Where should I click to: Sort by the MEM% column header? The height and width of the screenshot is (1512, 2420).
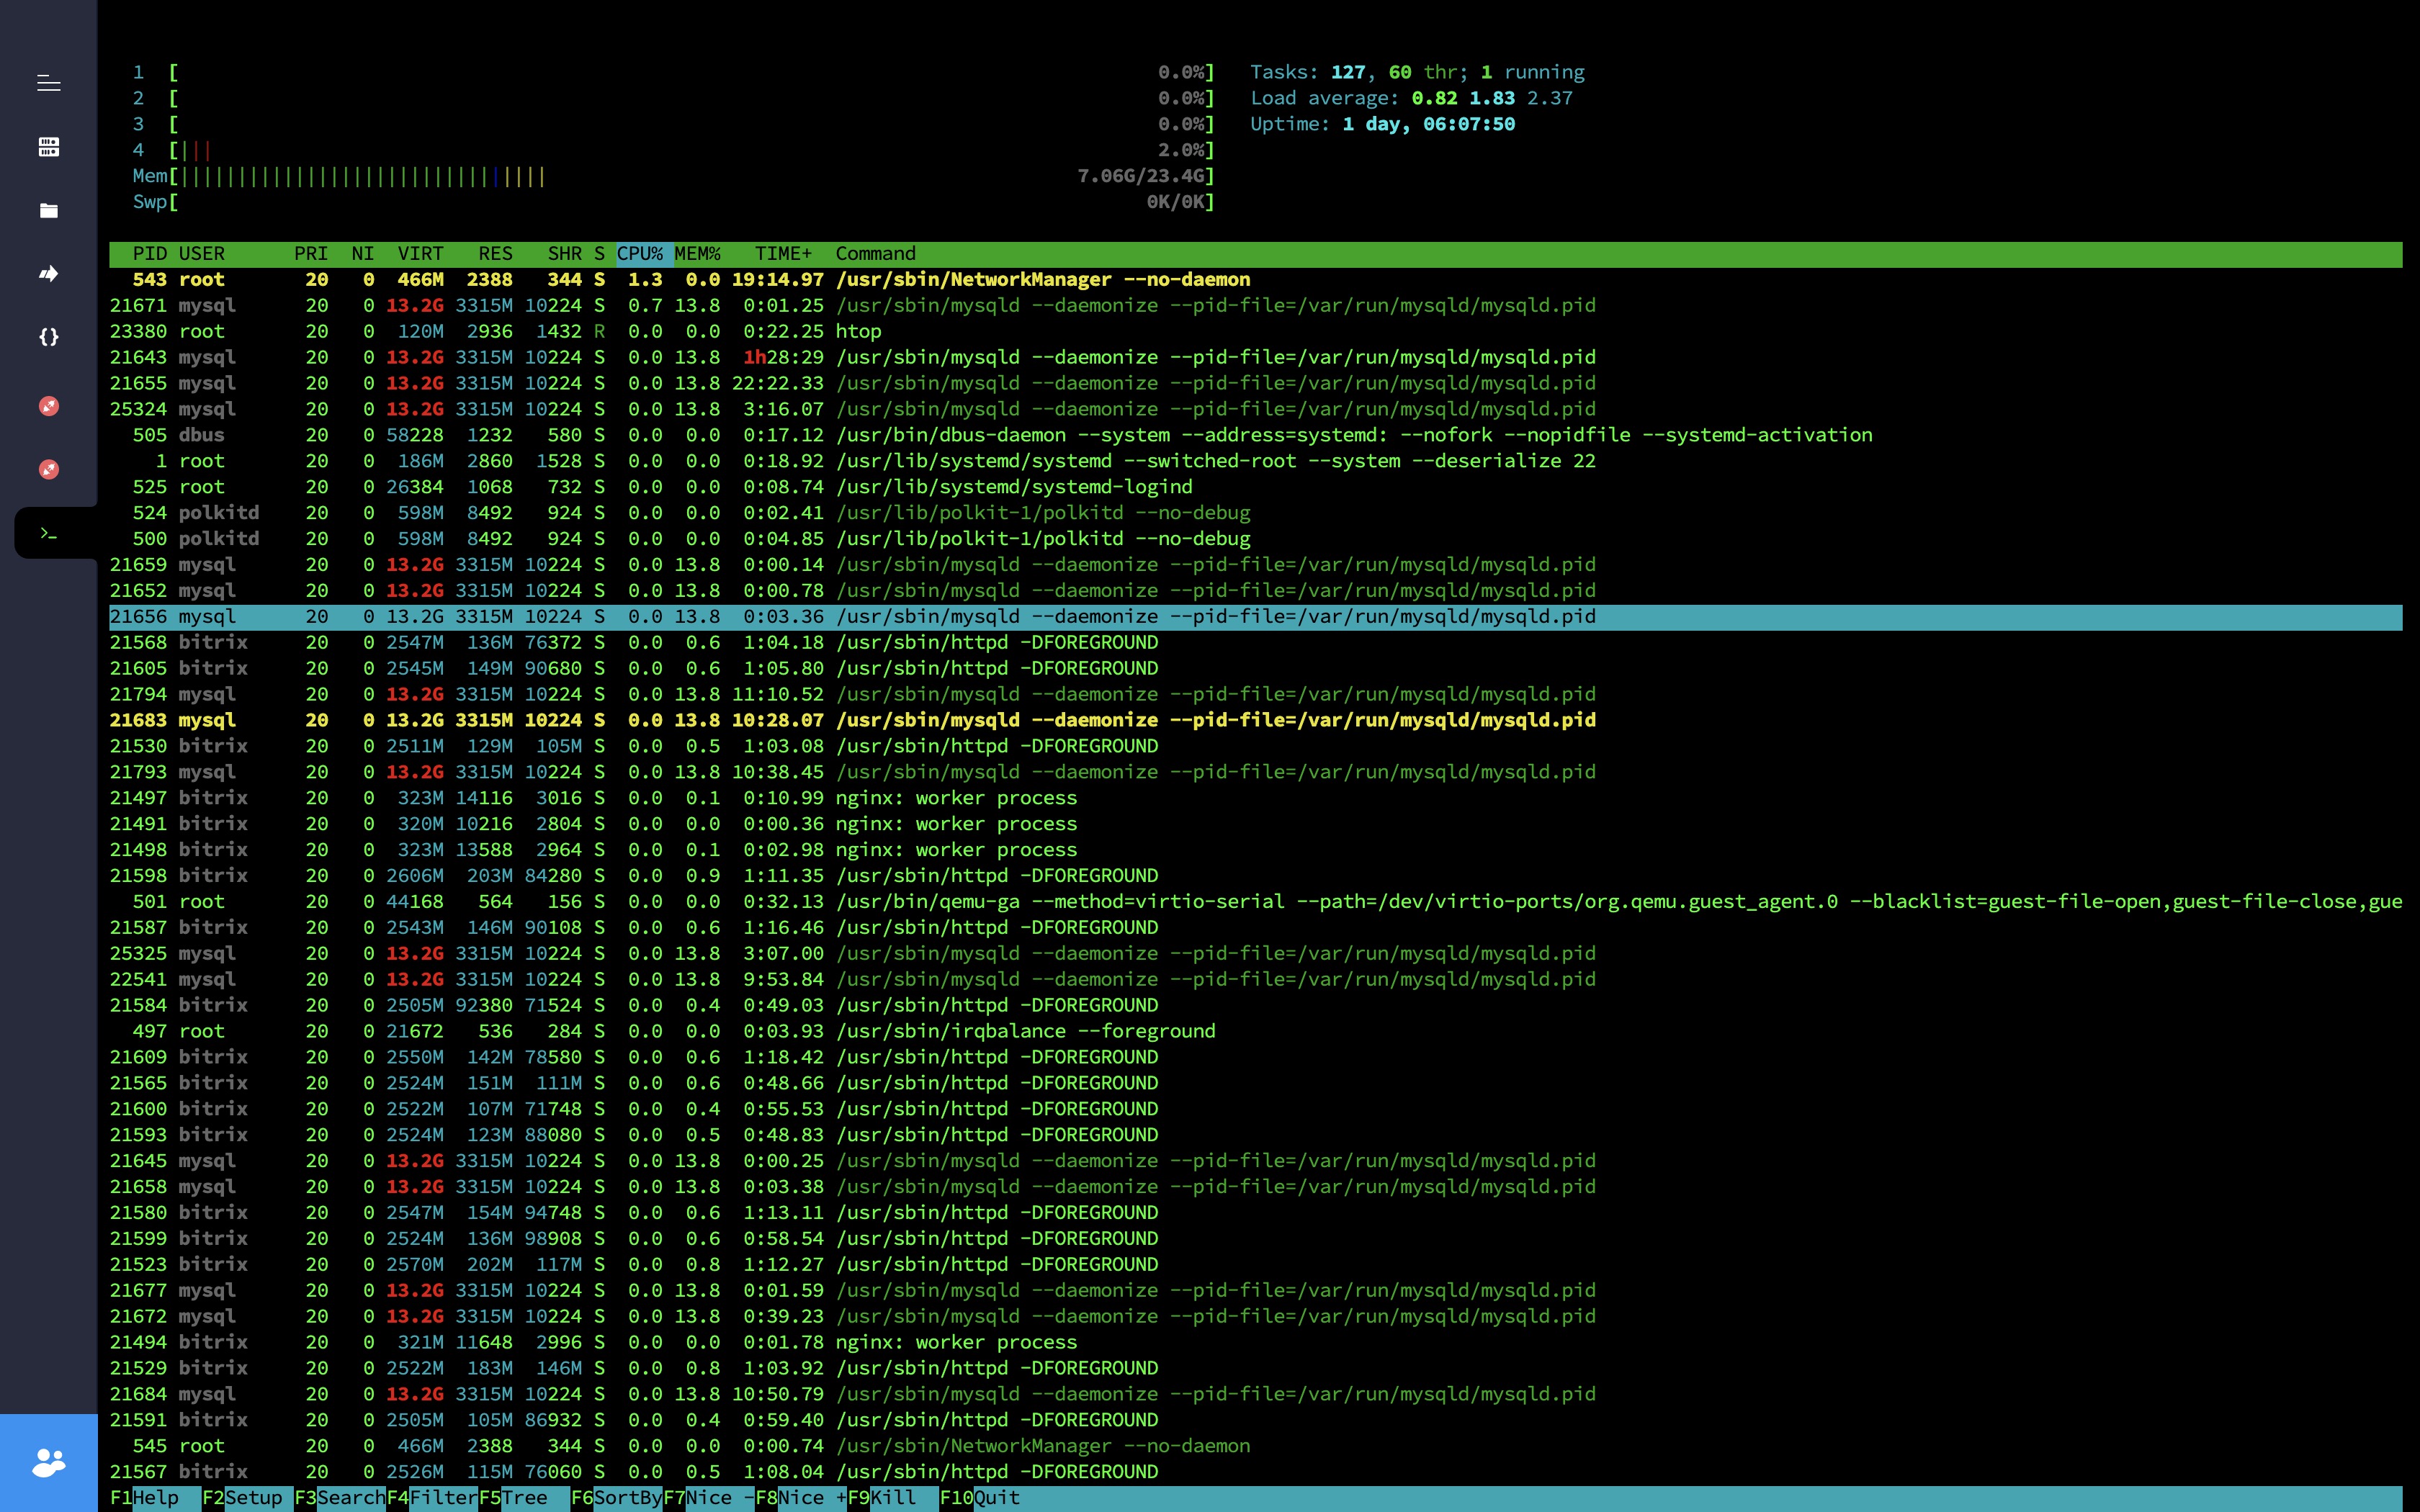697,254
